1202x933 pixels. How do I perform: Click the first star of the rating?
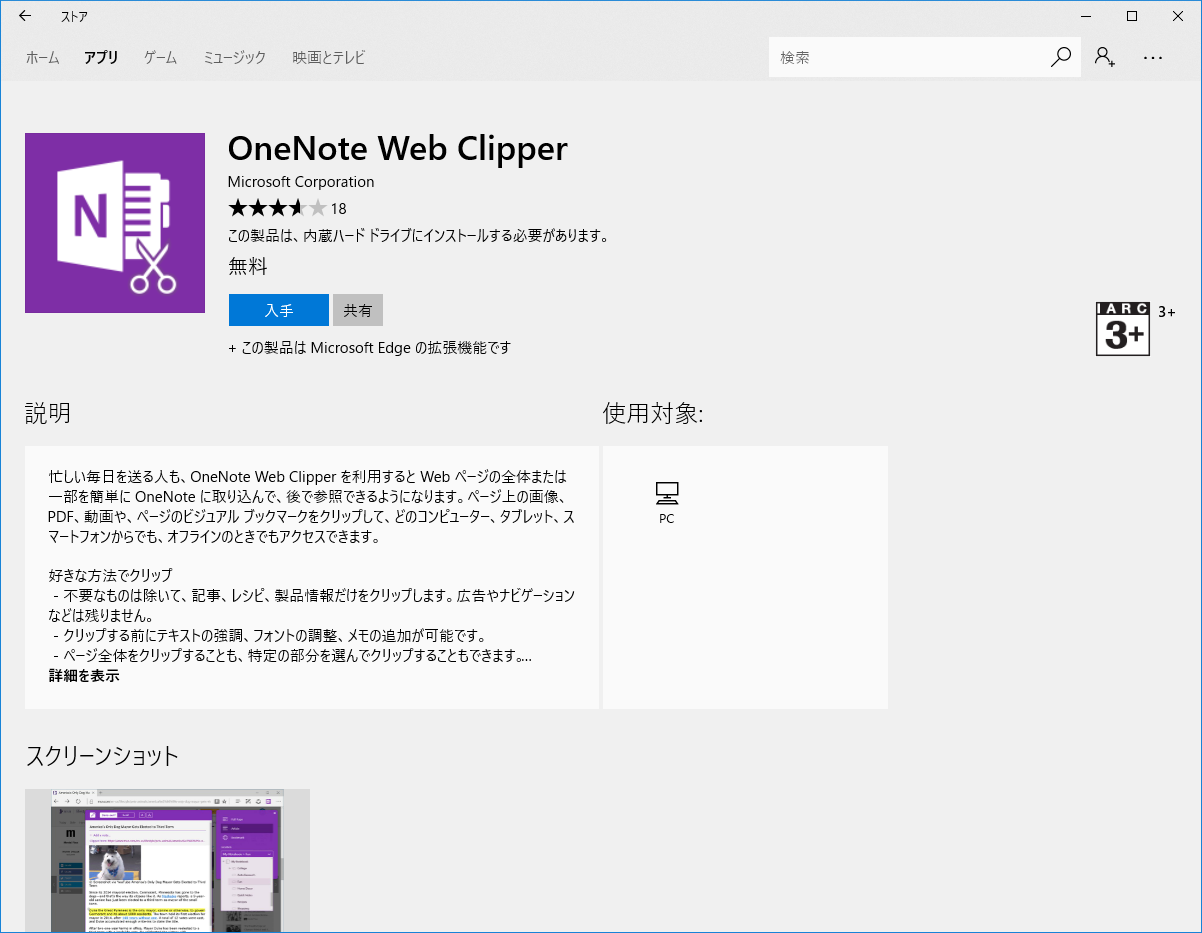(x=237, y=208)
